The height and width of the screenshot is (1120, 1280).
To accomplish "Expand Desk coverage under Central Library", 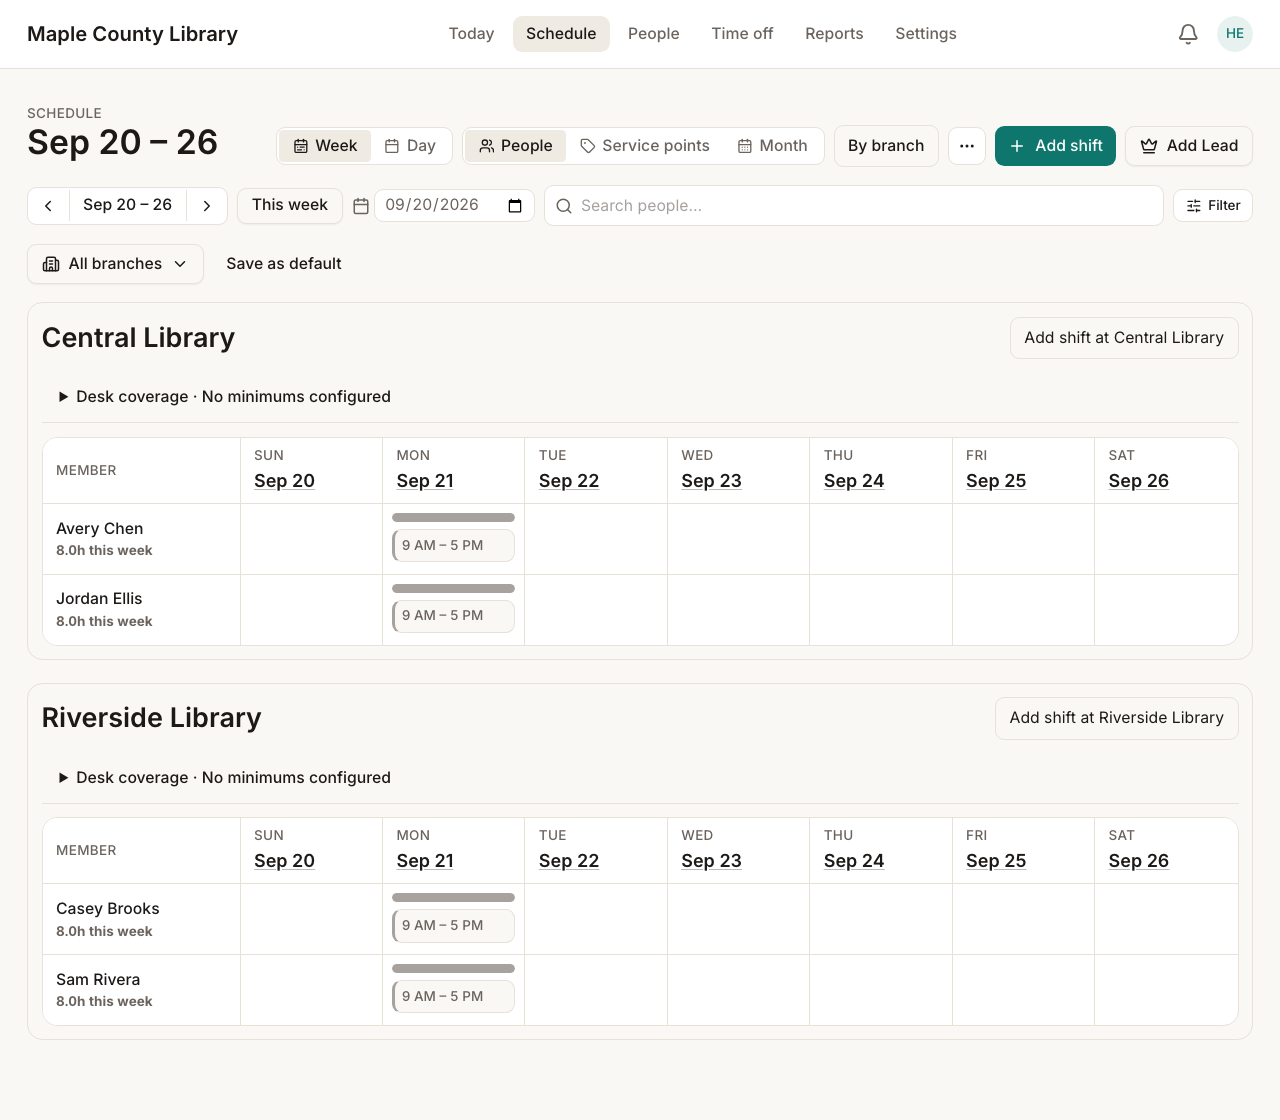I will pos(225,397).
